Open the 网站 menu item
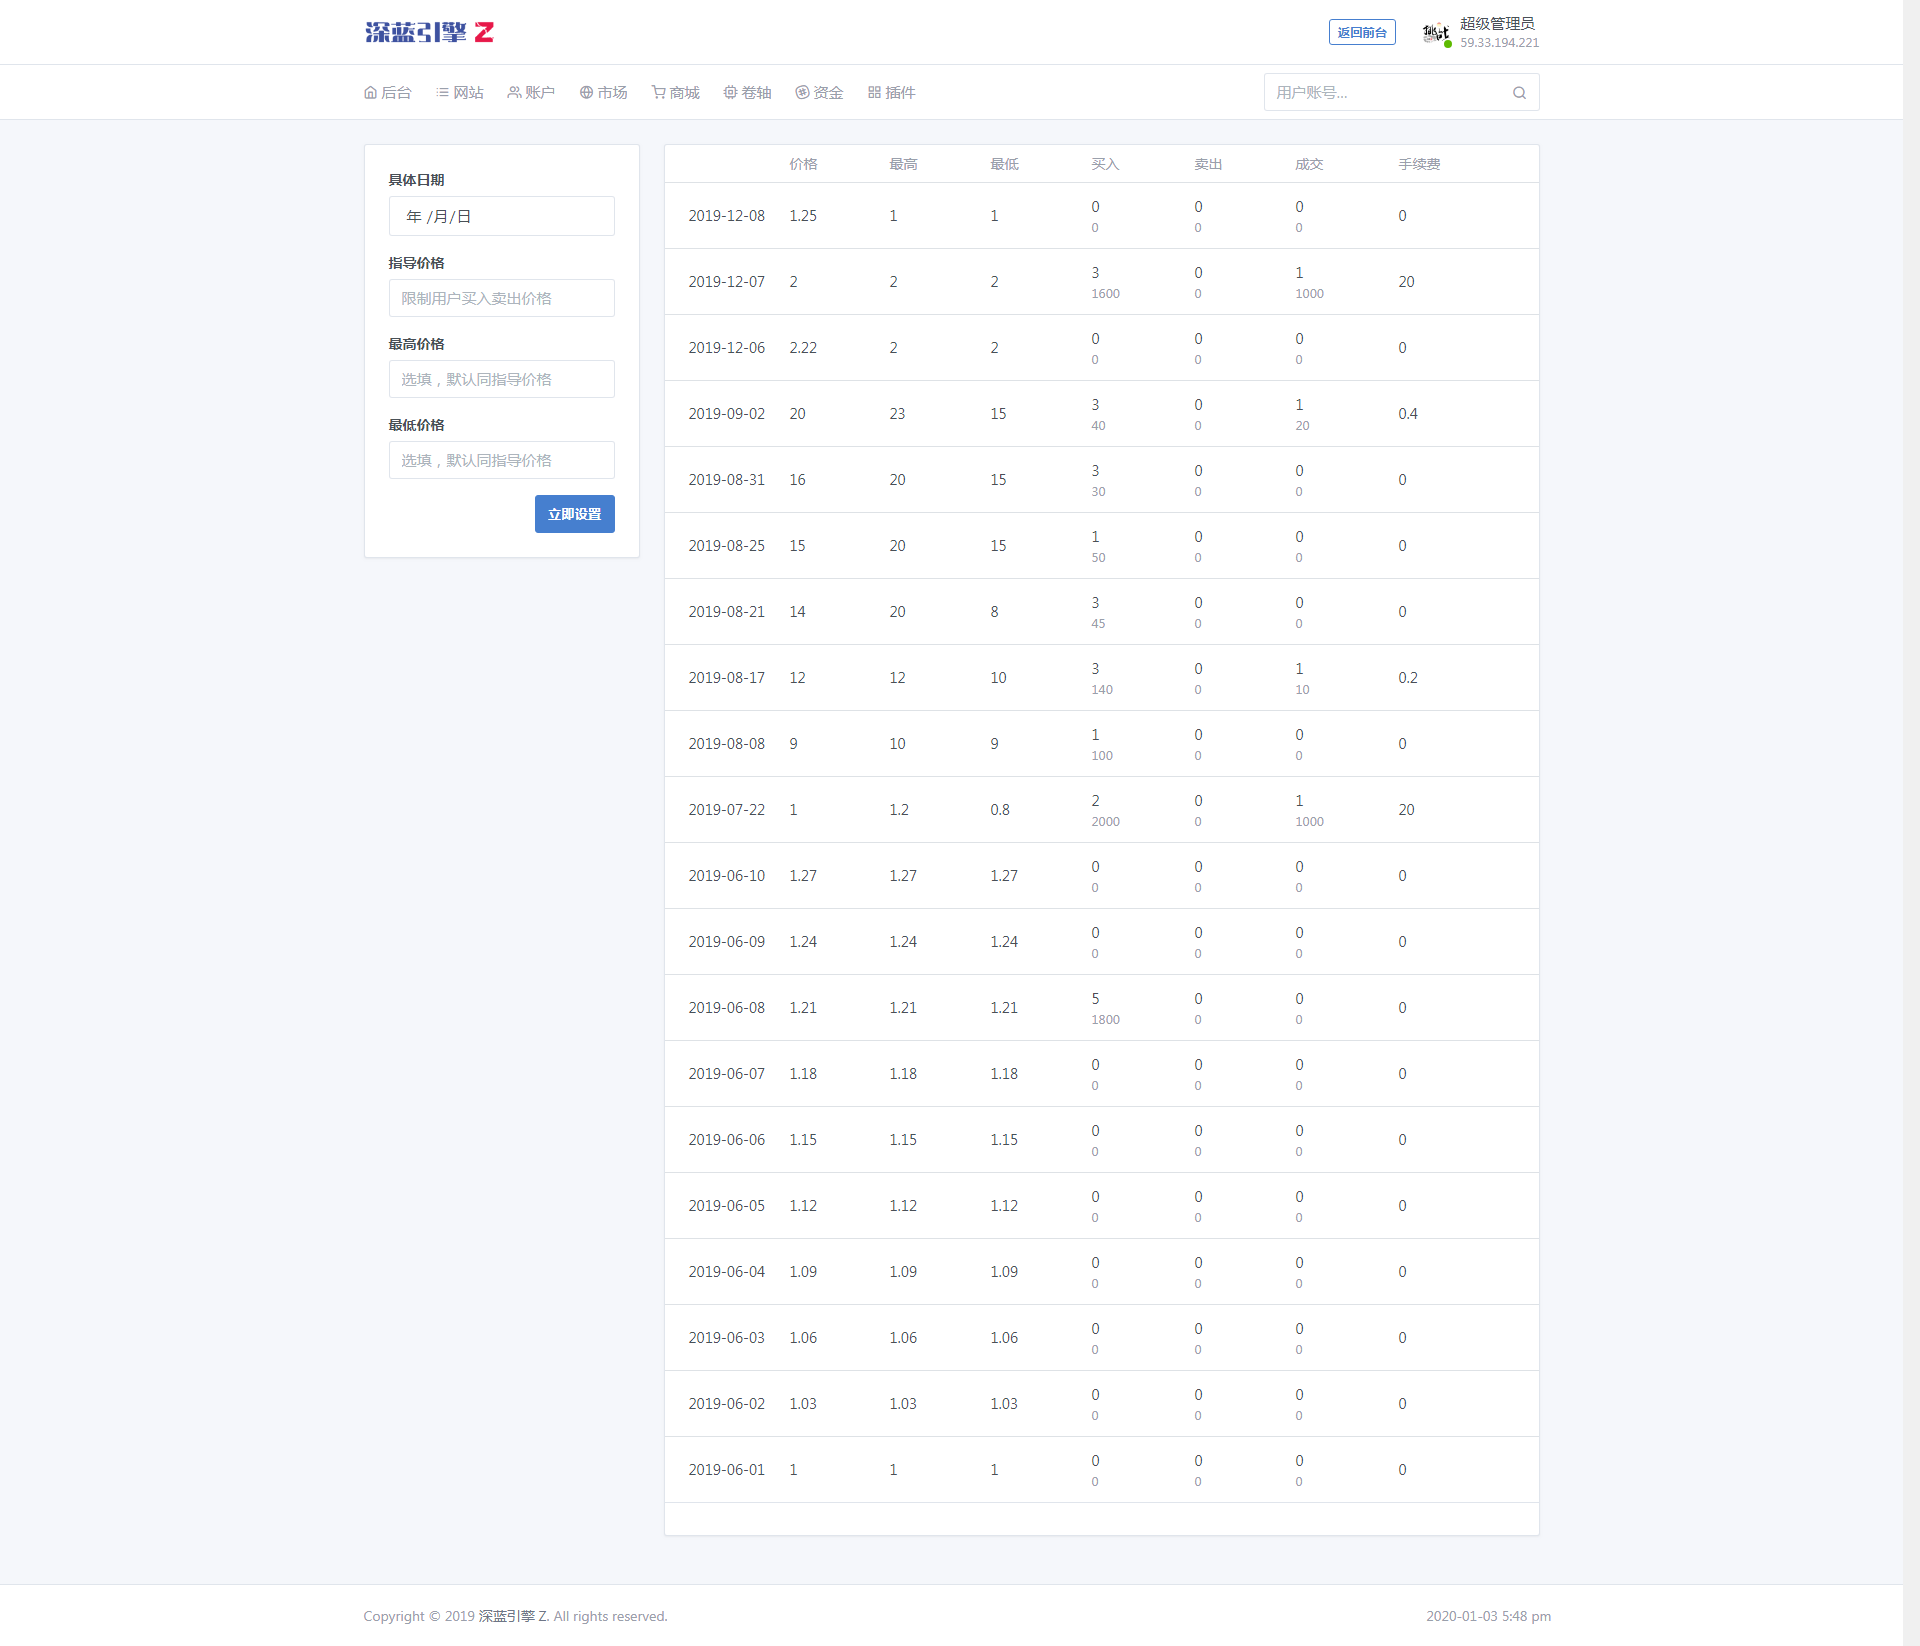 point(460,93)
